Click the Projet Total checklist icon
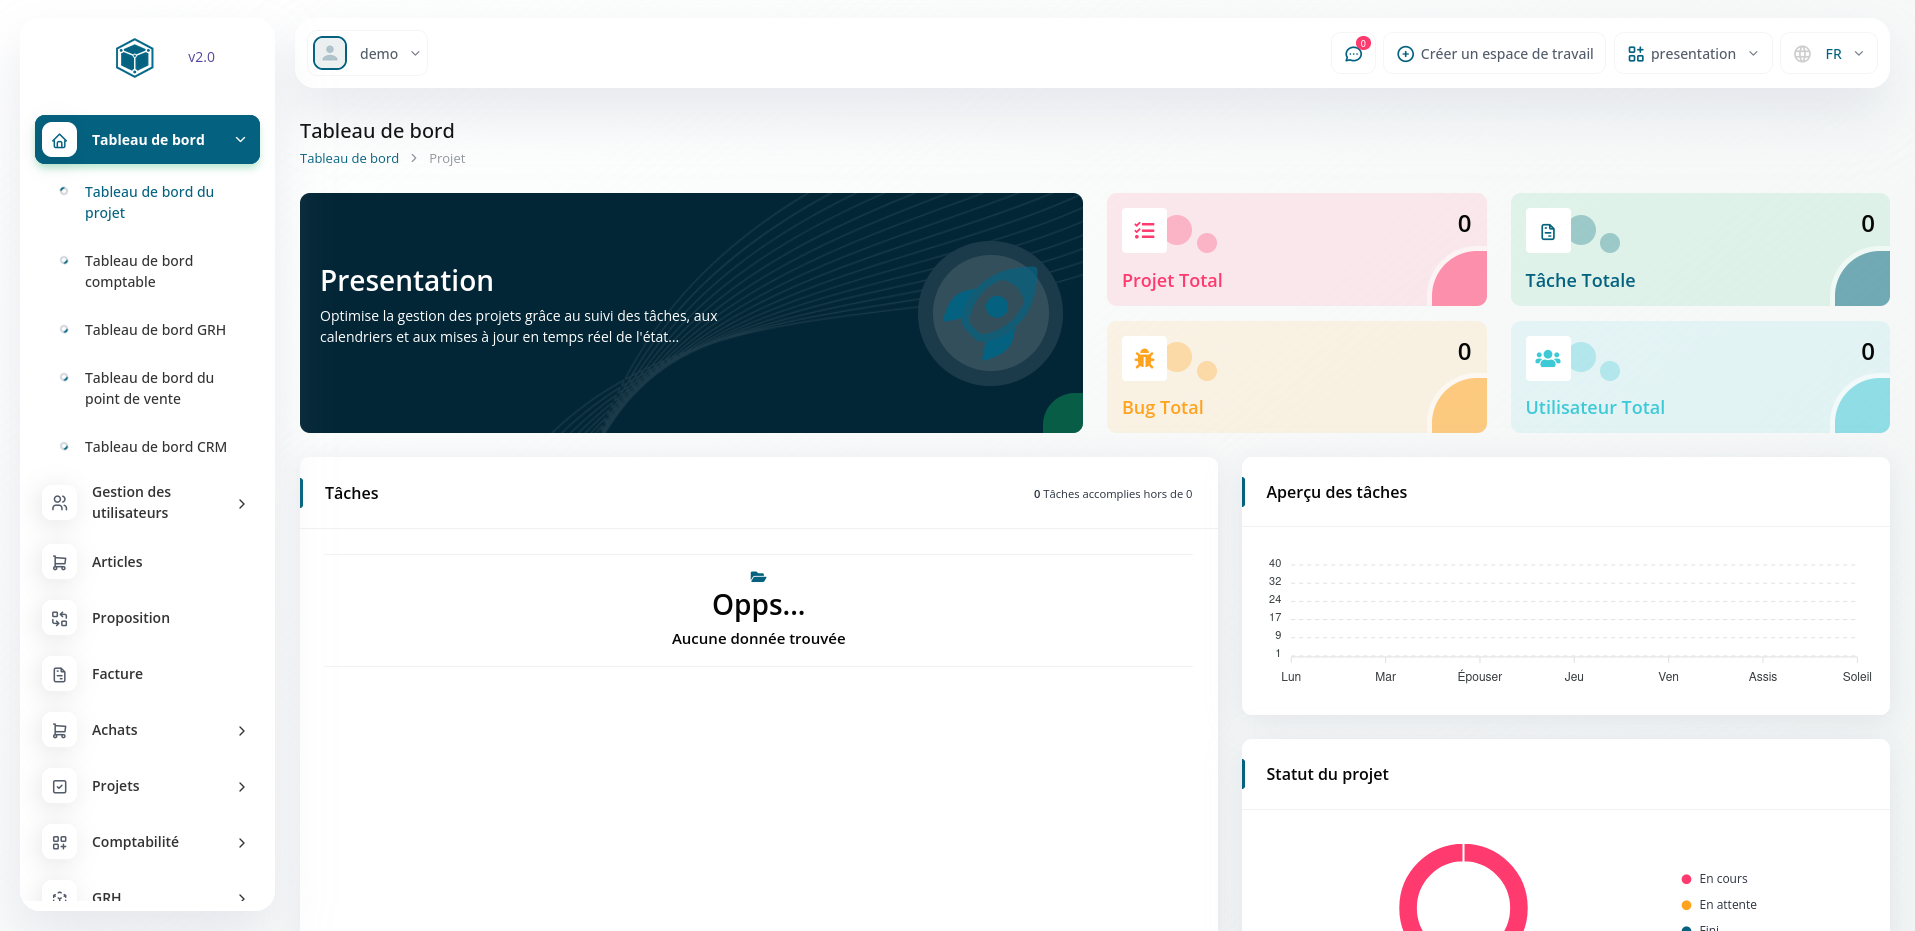The height and width of the screenshot is (931, 1915). point(1144,231)
